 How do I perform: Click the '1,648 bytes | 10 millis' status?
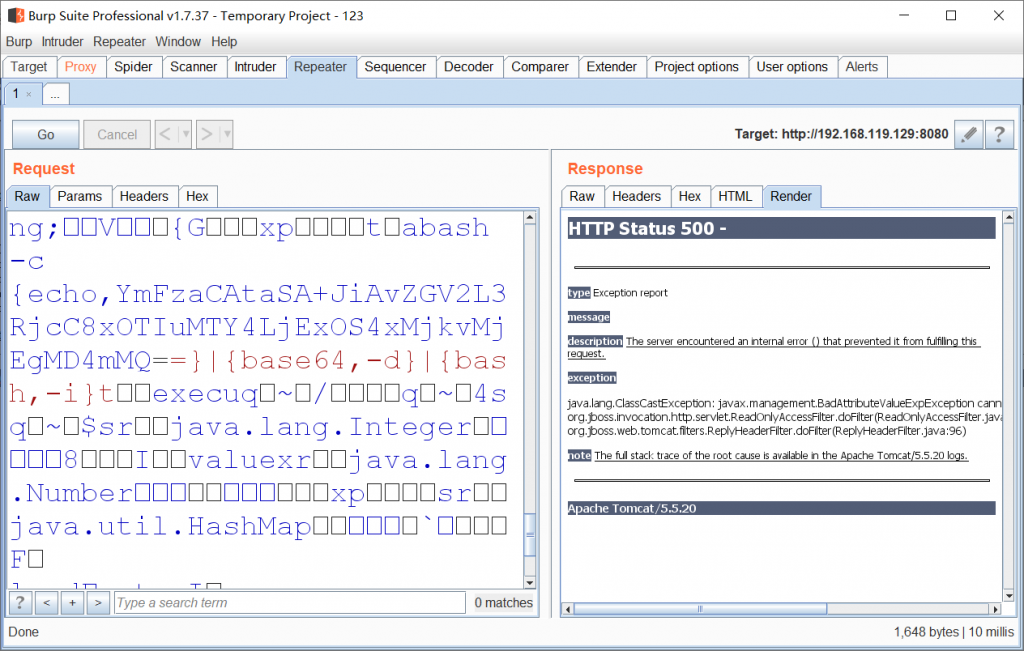(953, 632)
